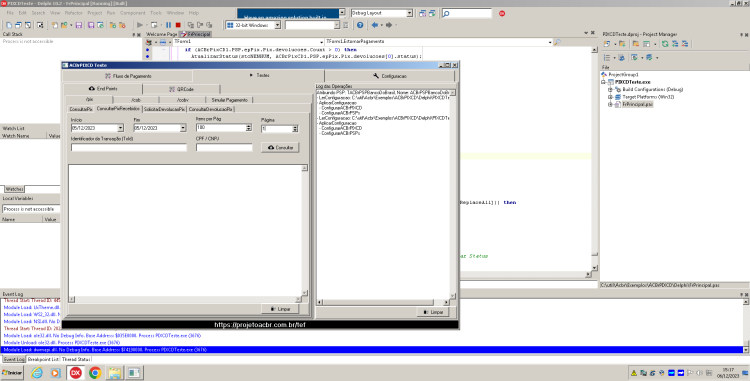Open Internet Explorer from the taskbar
Screen dimensions: 750x381
pyautogui.click(x=37, y=372)
